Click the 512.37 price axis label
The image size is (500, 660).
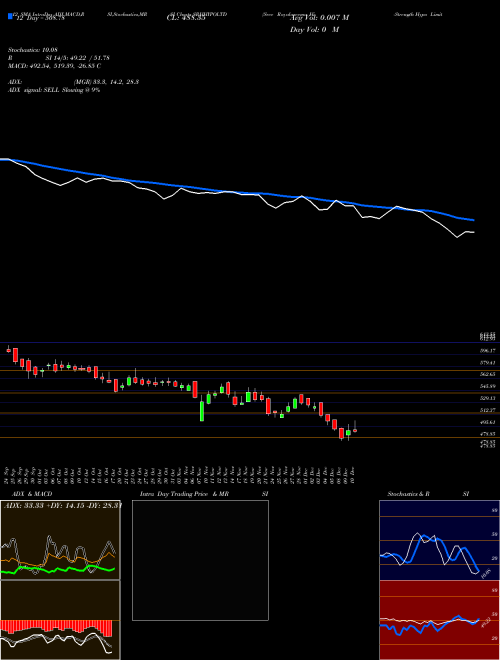coord(488,410)
